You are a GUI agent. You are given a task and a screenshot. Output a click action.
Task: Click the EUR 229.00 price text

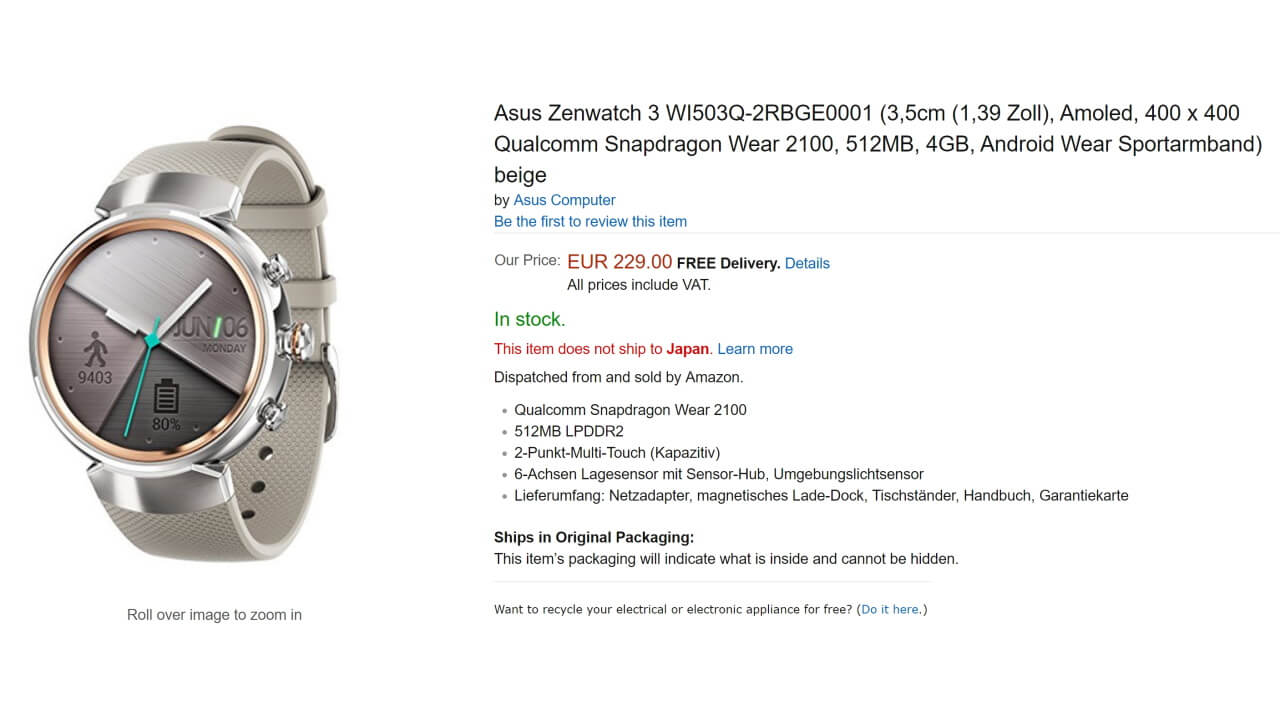tap(618, 262)
